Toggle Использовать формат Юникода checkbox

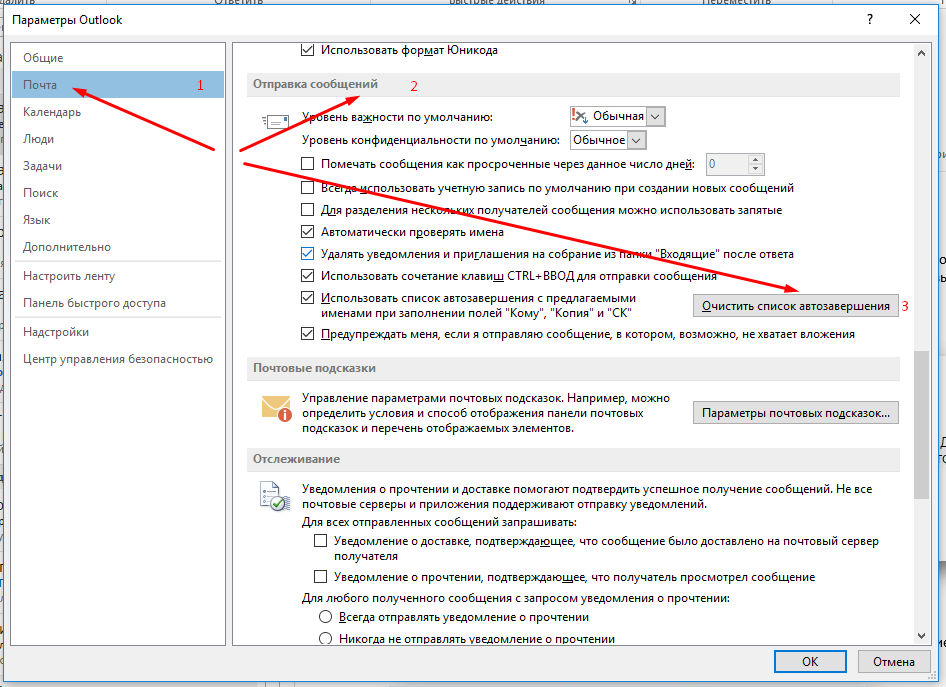coord(308,50)
